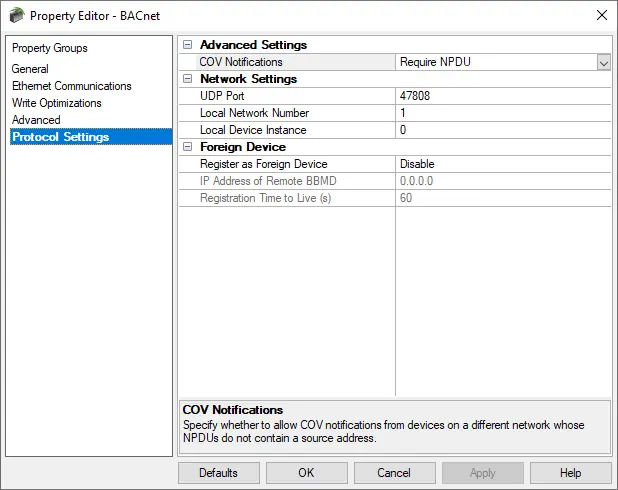The width and height of the screenshot is (618, 490).
Task: Click the Cancel button
Action: click(x=395, y=473)
